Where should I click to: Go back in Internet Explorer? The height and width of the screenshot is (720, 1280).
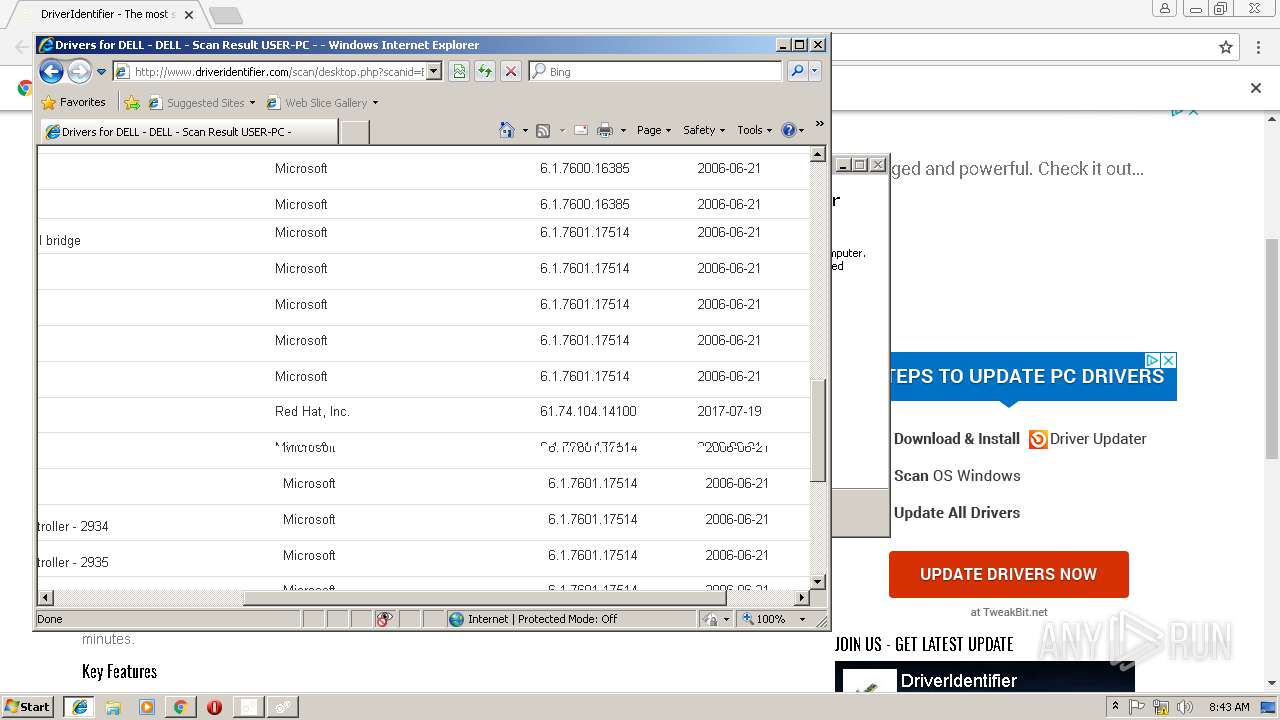(x=51, y=71)
